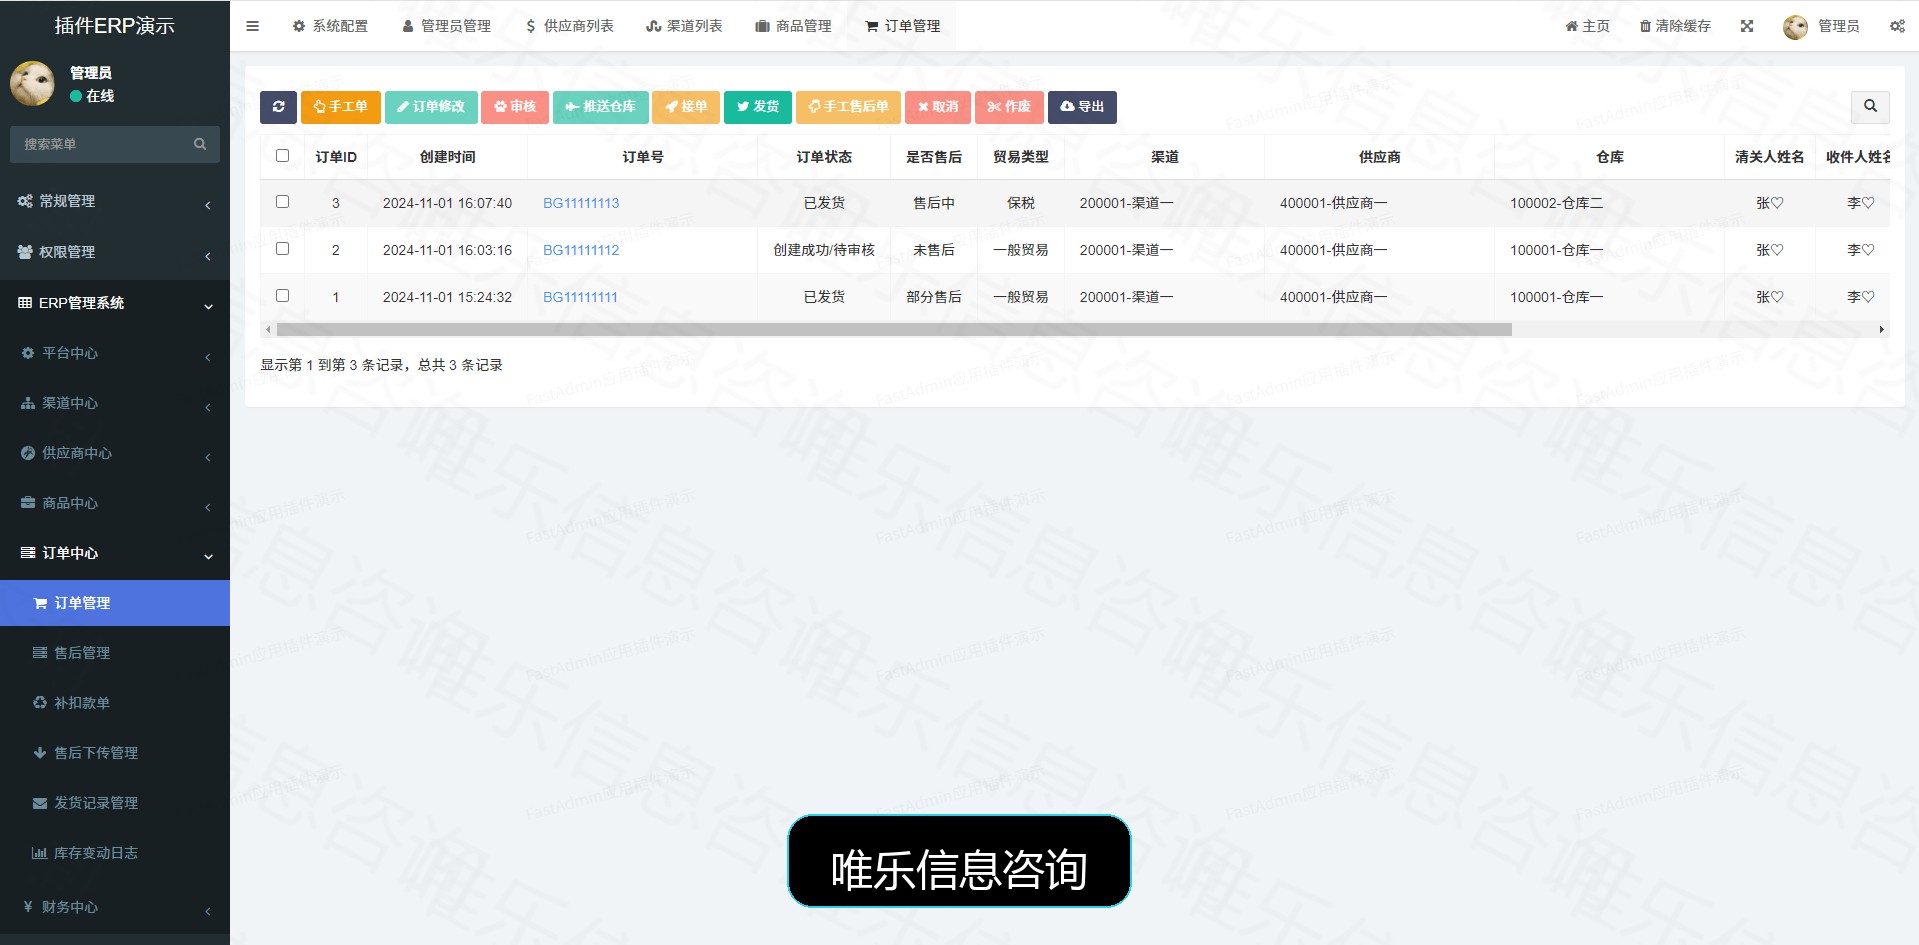This screenshot has height=945, width=1919.
Task: Switch to 管理员管理 tab
Action: [447, 26]
